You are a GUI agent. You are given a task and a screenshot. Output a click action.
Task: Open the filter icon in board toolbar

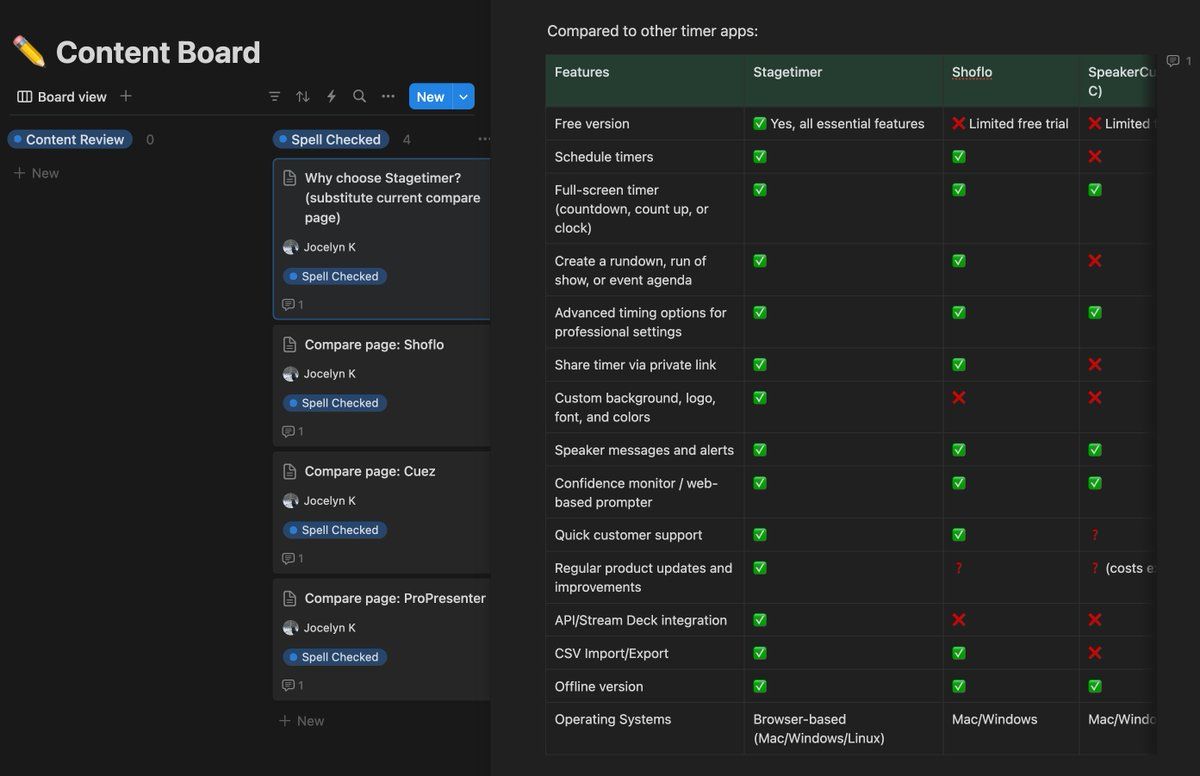click(x=274, y=97)
